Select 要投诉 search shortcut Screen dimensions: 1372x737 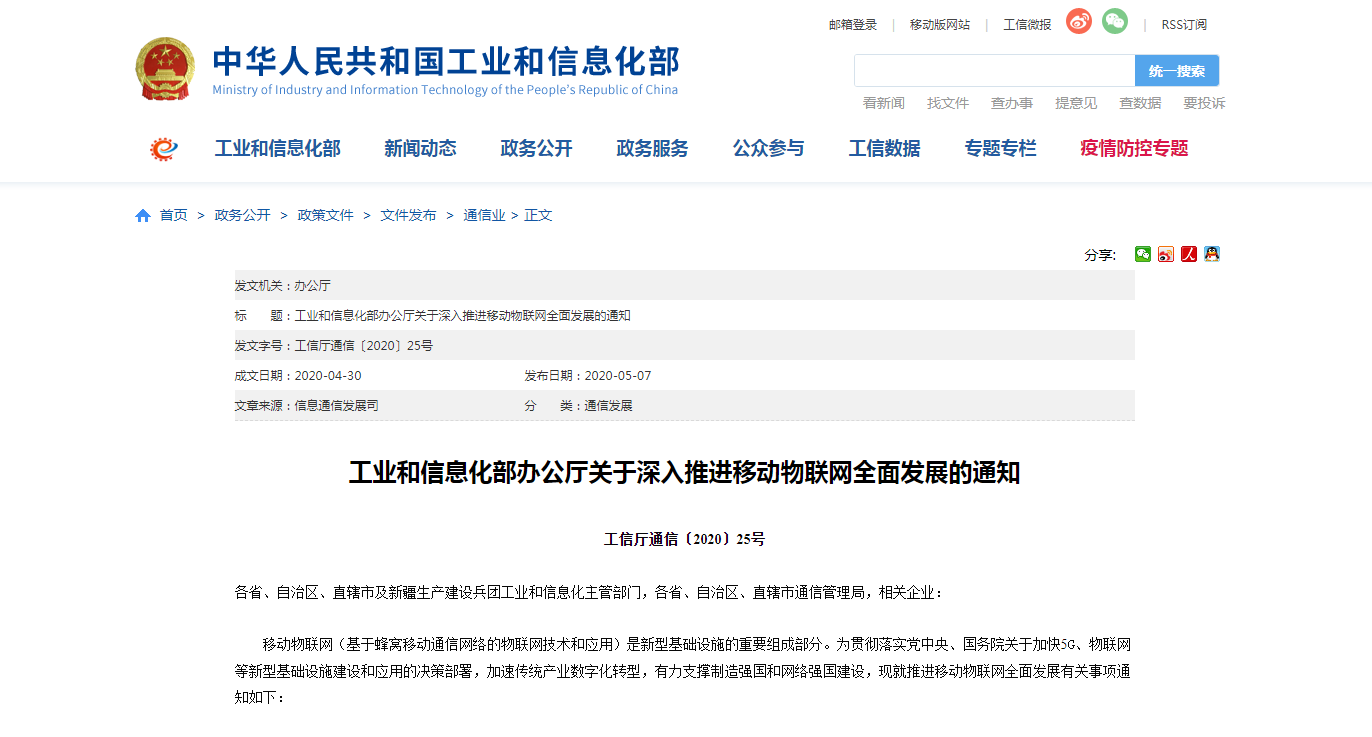pyautogui.click(x=1204, y=103)
